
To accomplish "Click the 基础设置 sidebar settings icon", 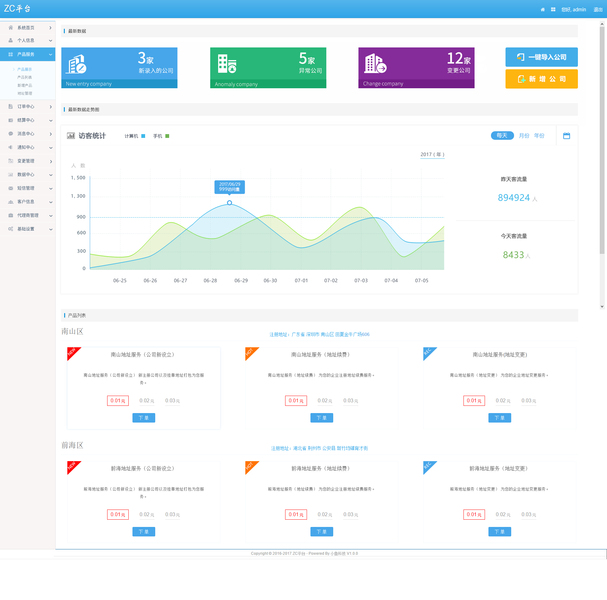I will pos(10,229).
